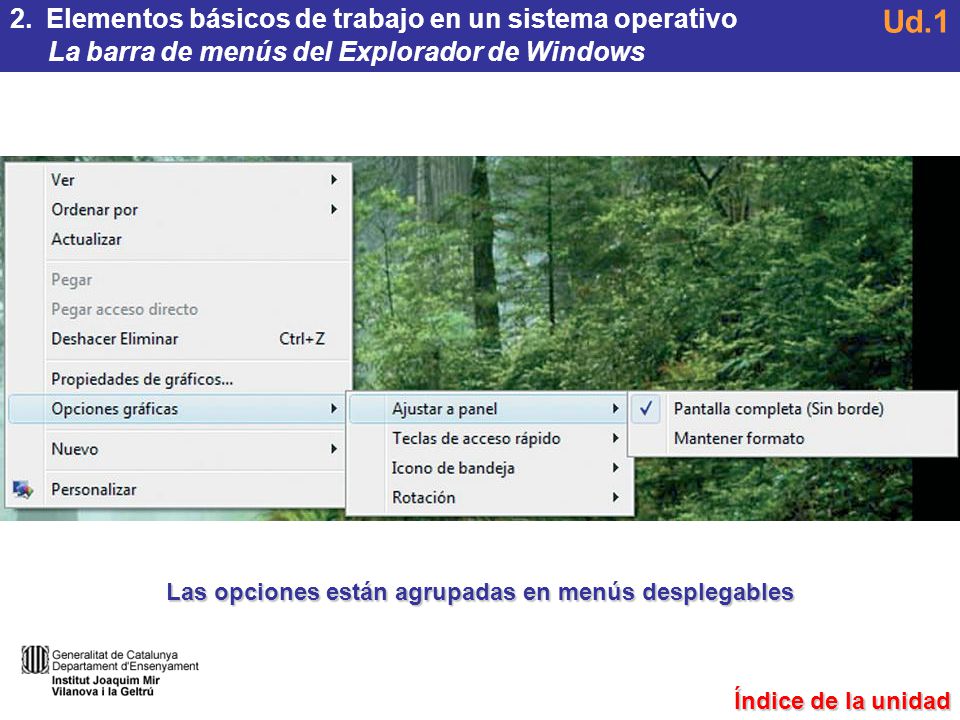Click the Personalizar monitor icon
960x720 pixels.
(x=23, y=489)
